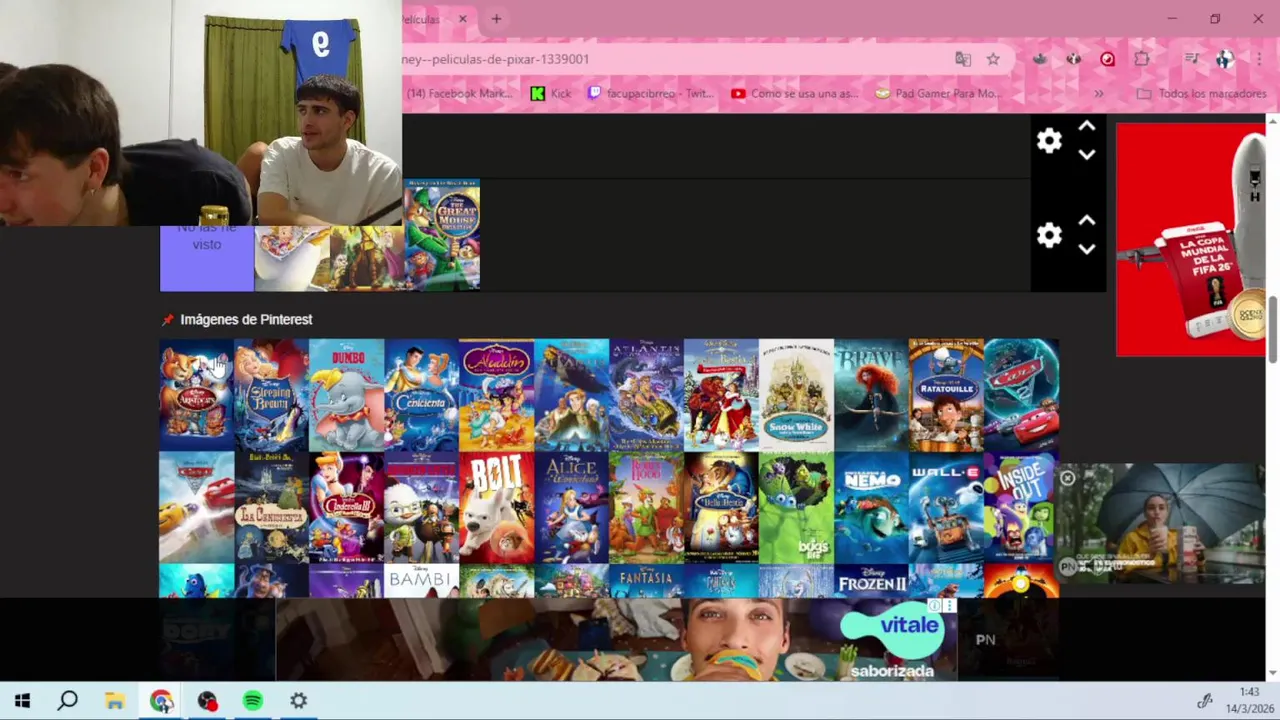Viewport: 1280px width, 720px height.
Task: Select the Ratatouille poster
Action: (946, 395)
